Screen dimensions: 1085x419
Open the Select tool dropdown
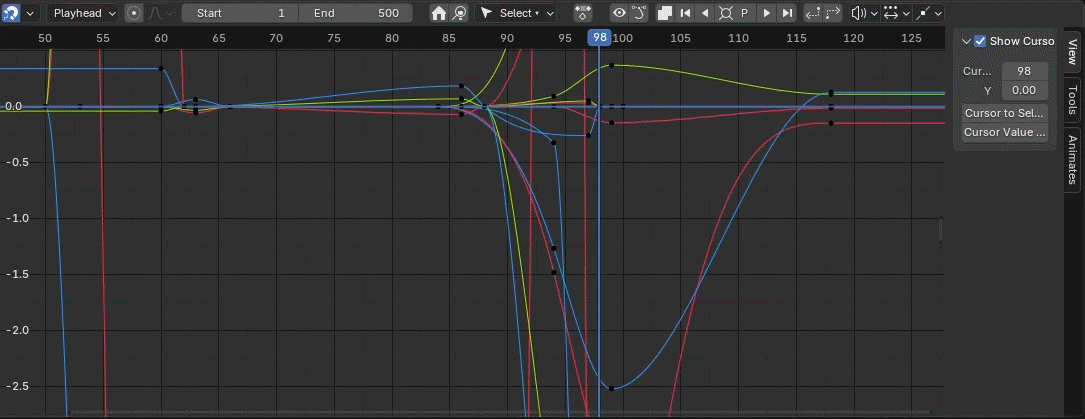click(x=517, y=13)
